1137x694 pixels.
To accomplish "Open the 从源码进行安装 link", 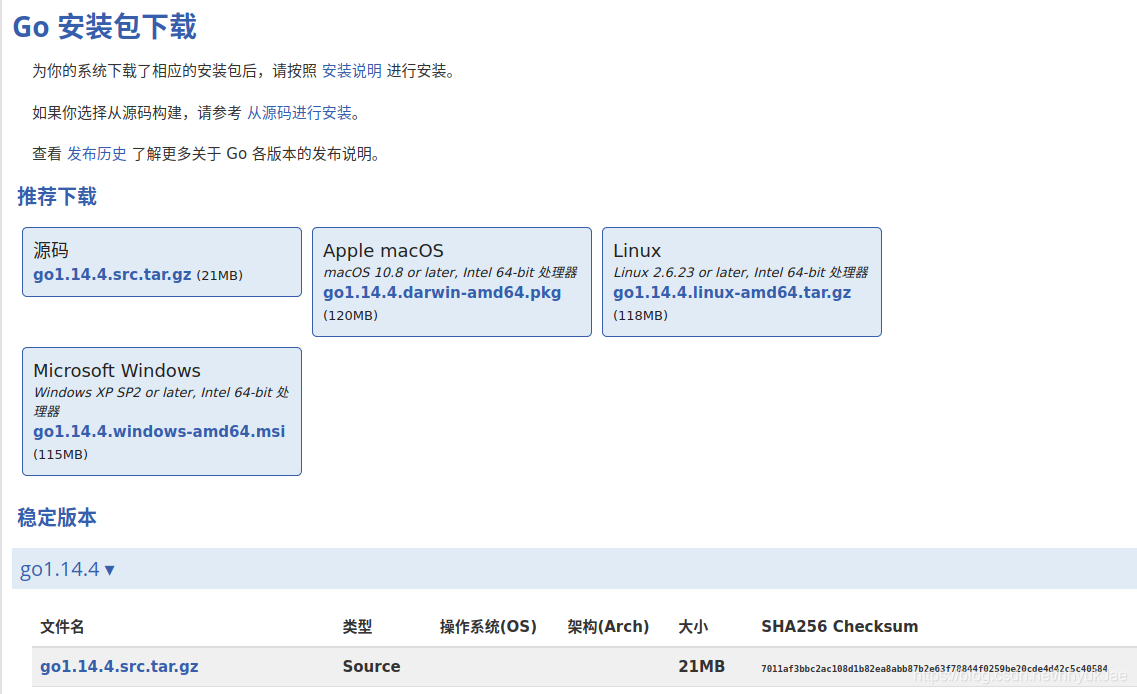I will click(299, 113).
